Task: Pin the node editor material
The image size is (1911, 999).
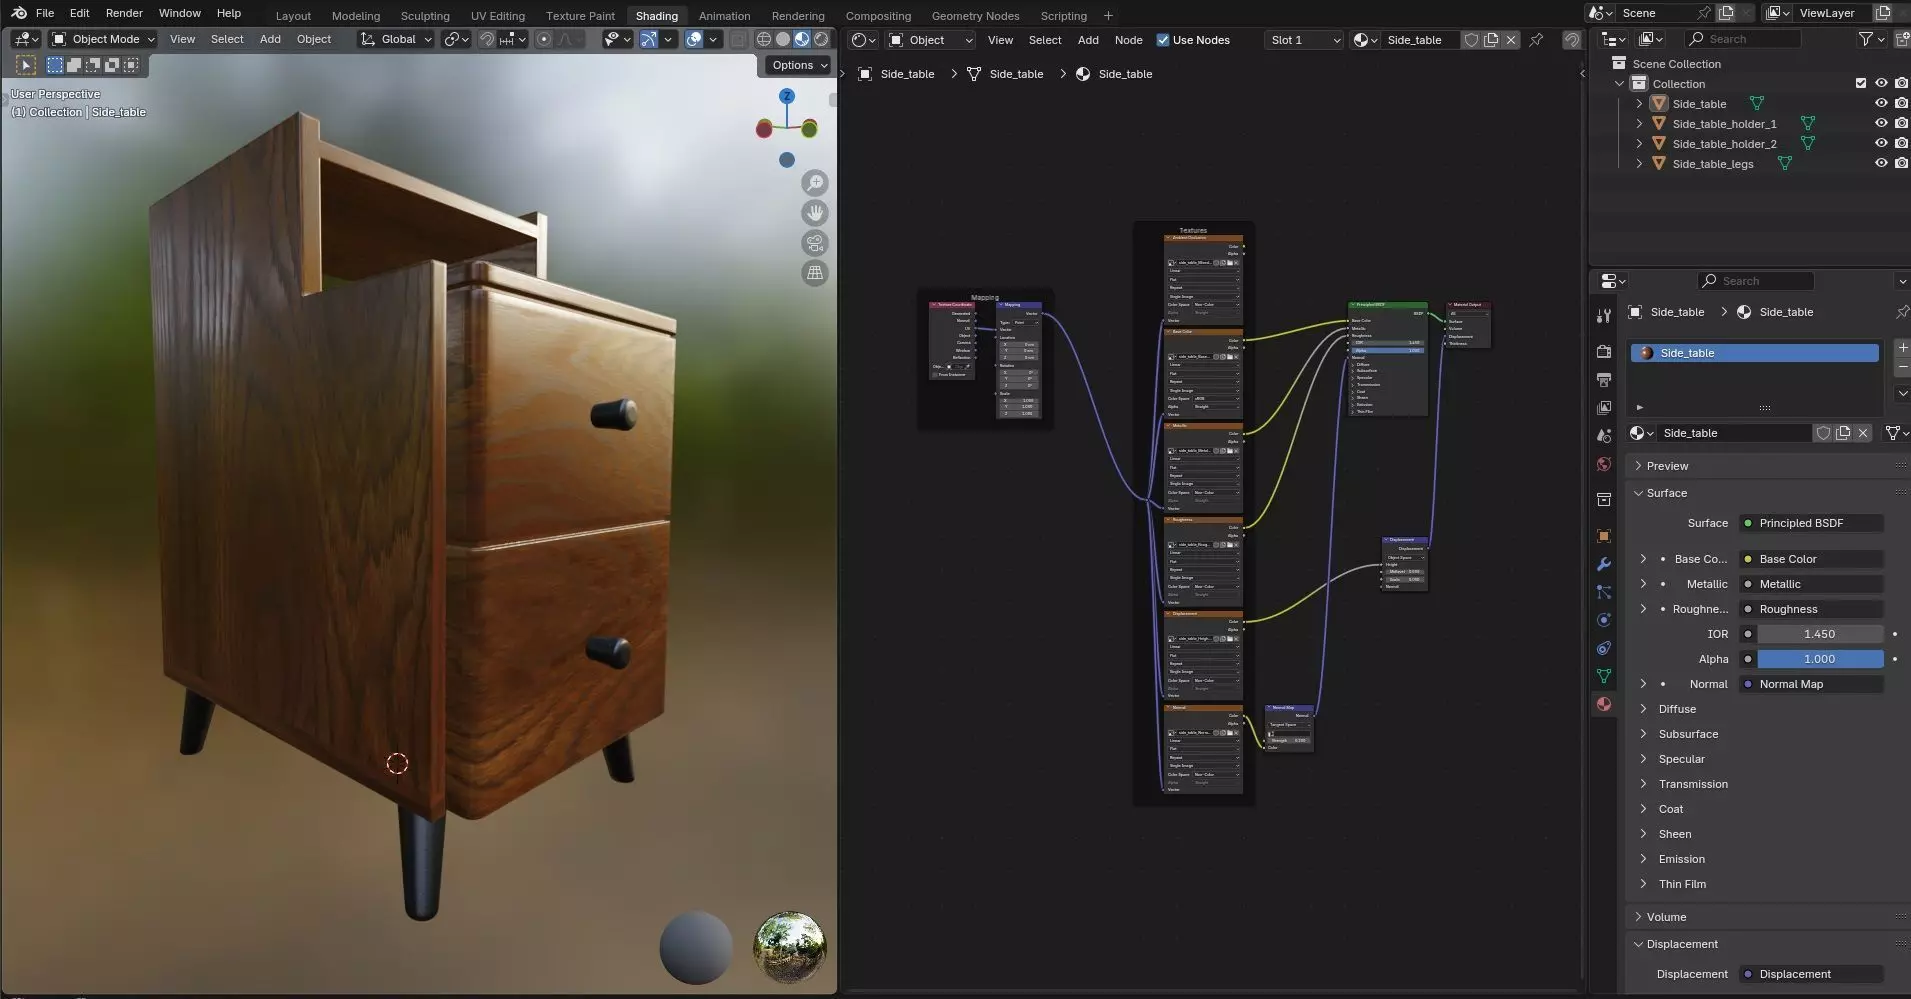Action: (1536, 40)
